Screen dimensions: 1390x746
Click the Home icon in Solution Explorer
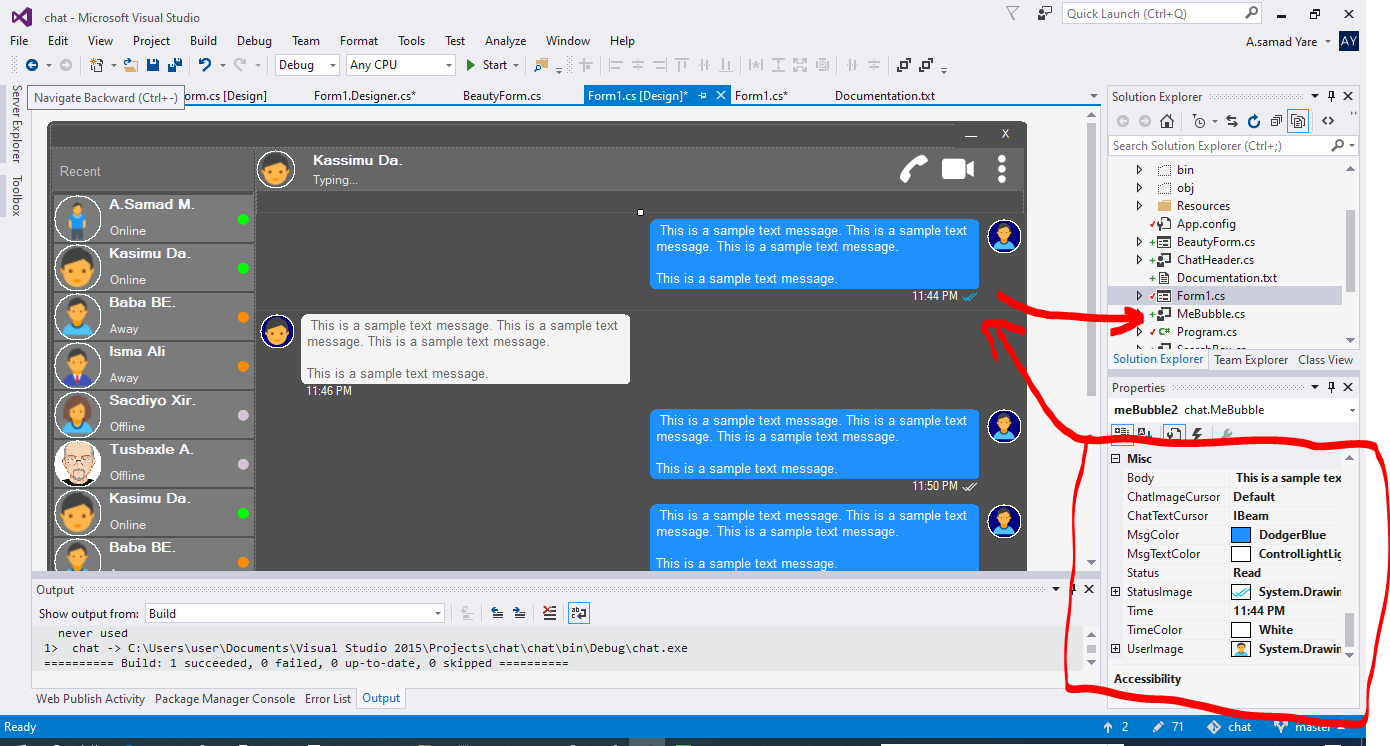1166,121
